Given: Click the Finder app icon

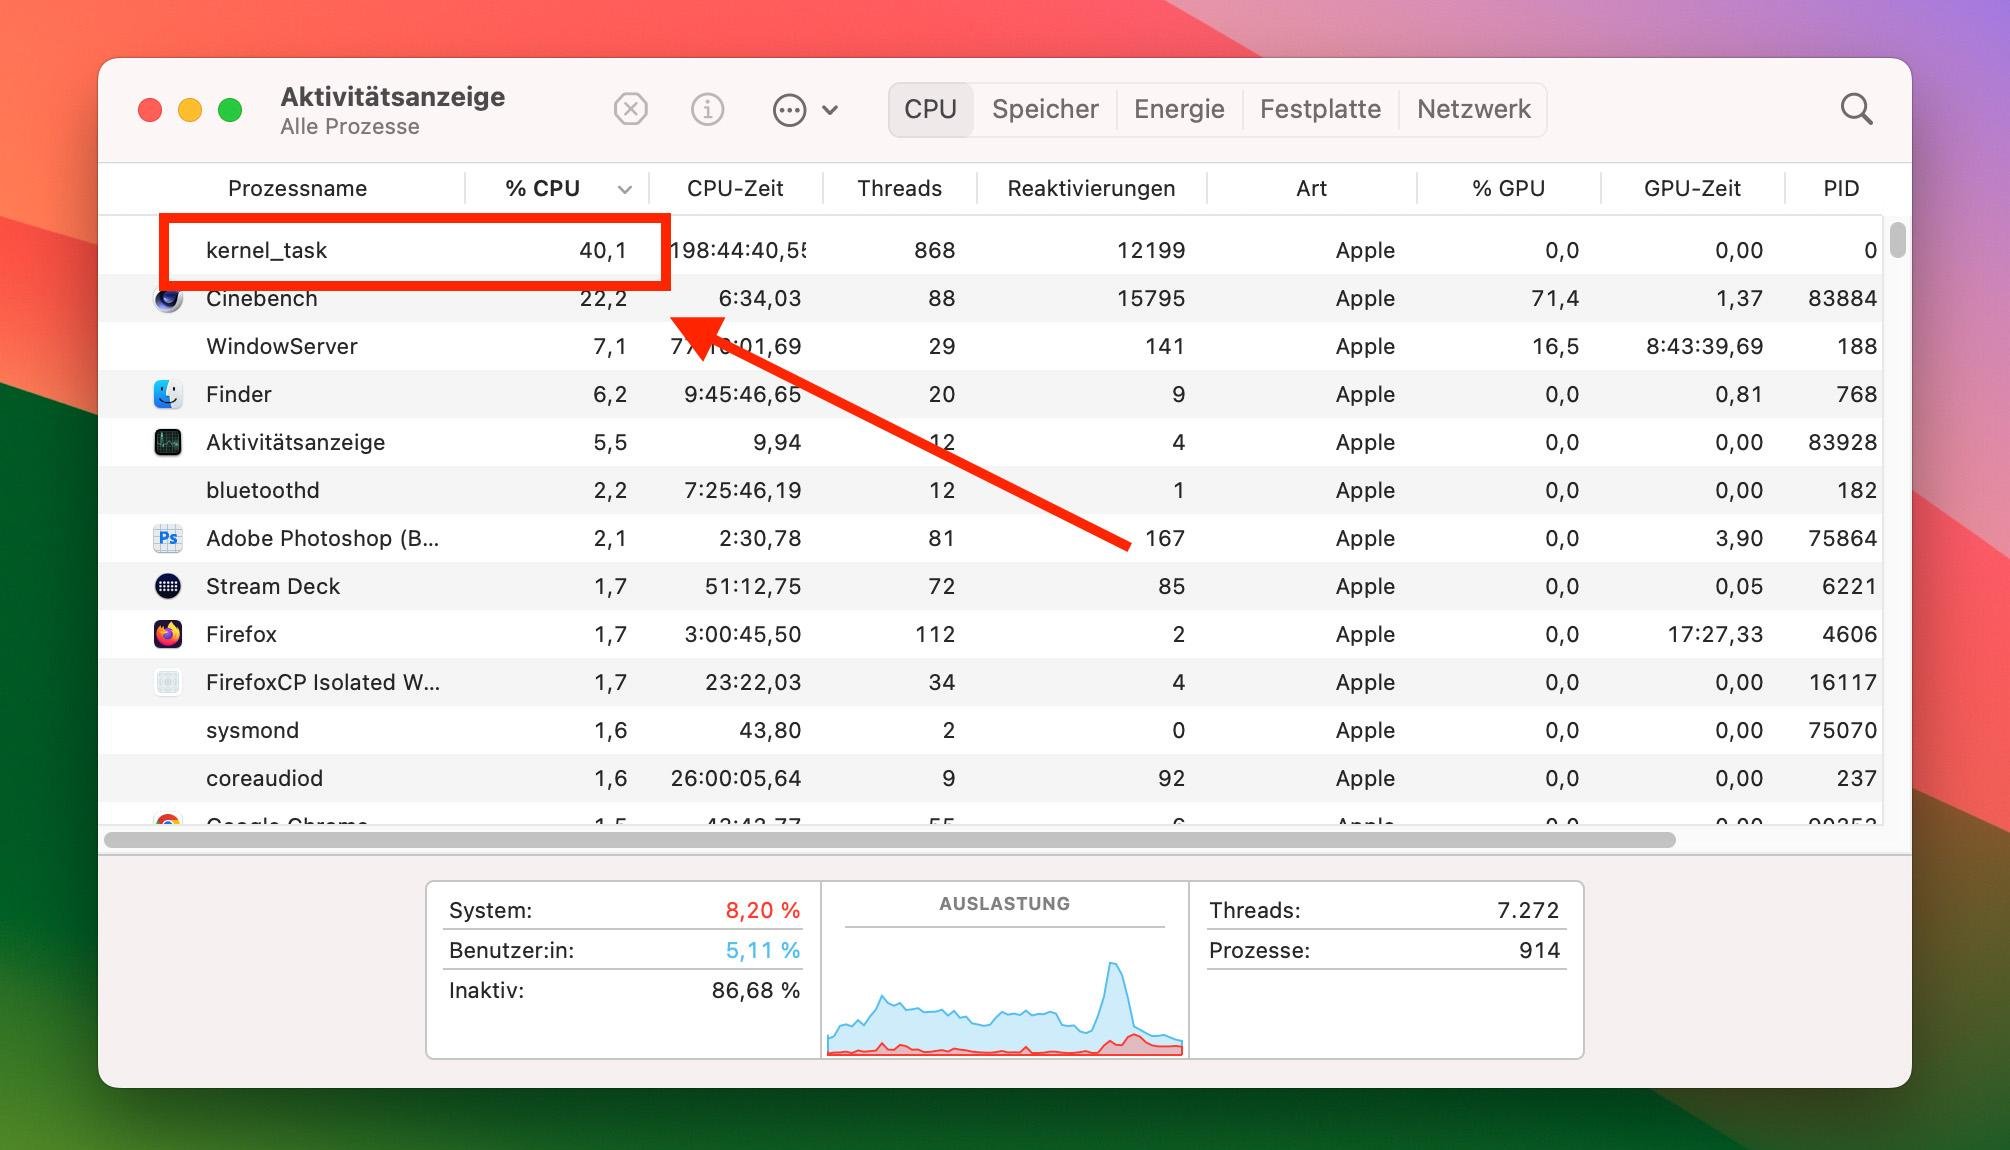Looking at the screenshot, I should click(x=168, y=394).
